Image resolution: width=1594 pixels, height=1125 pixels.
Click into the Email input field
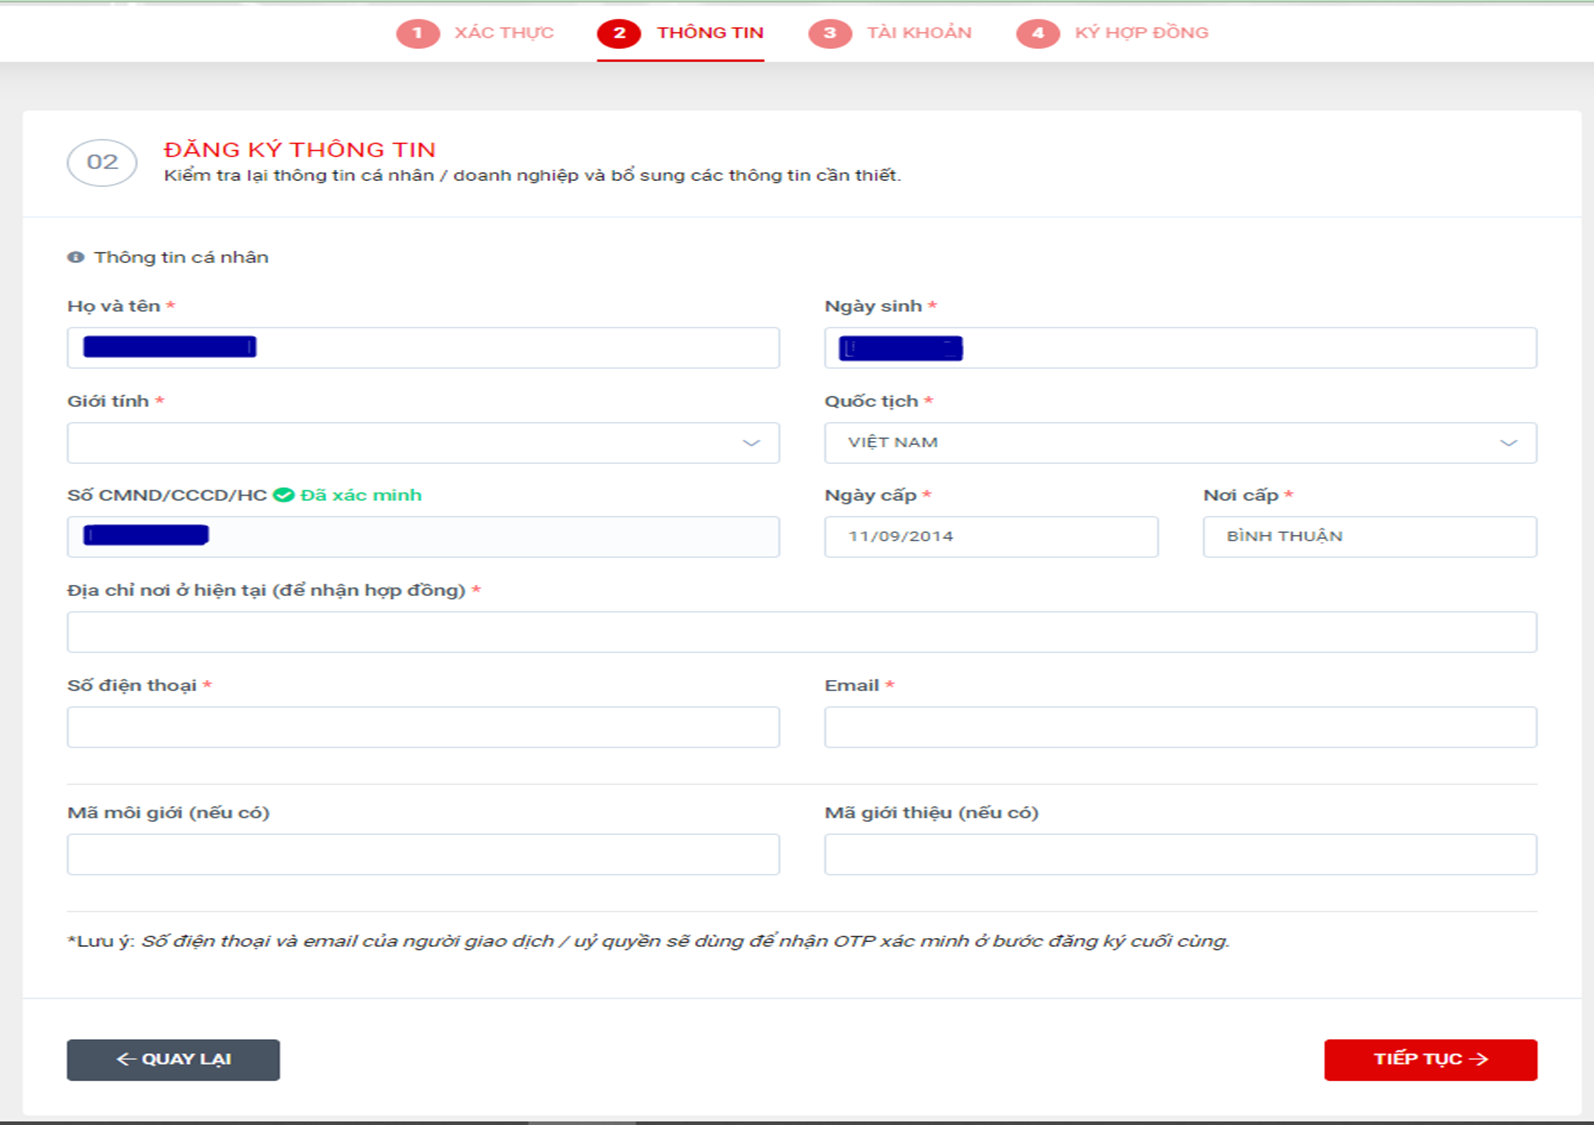(1180, 727)
